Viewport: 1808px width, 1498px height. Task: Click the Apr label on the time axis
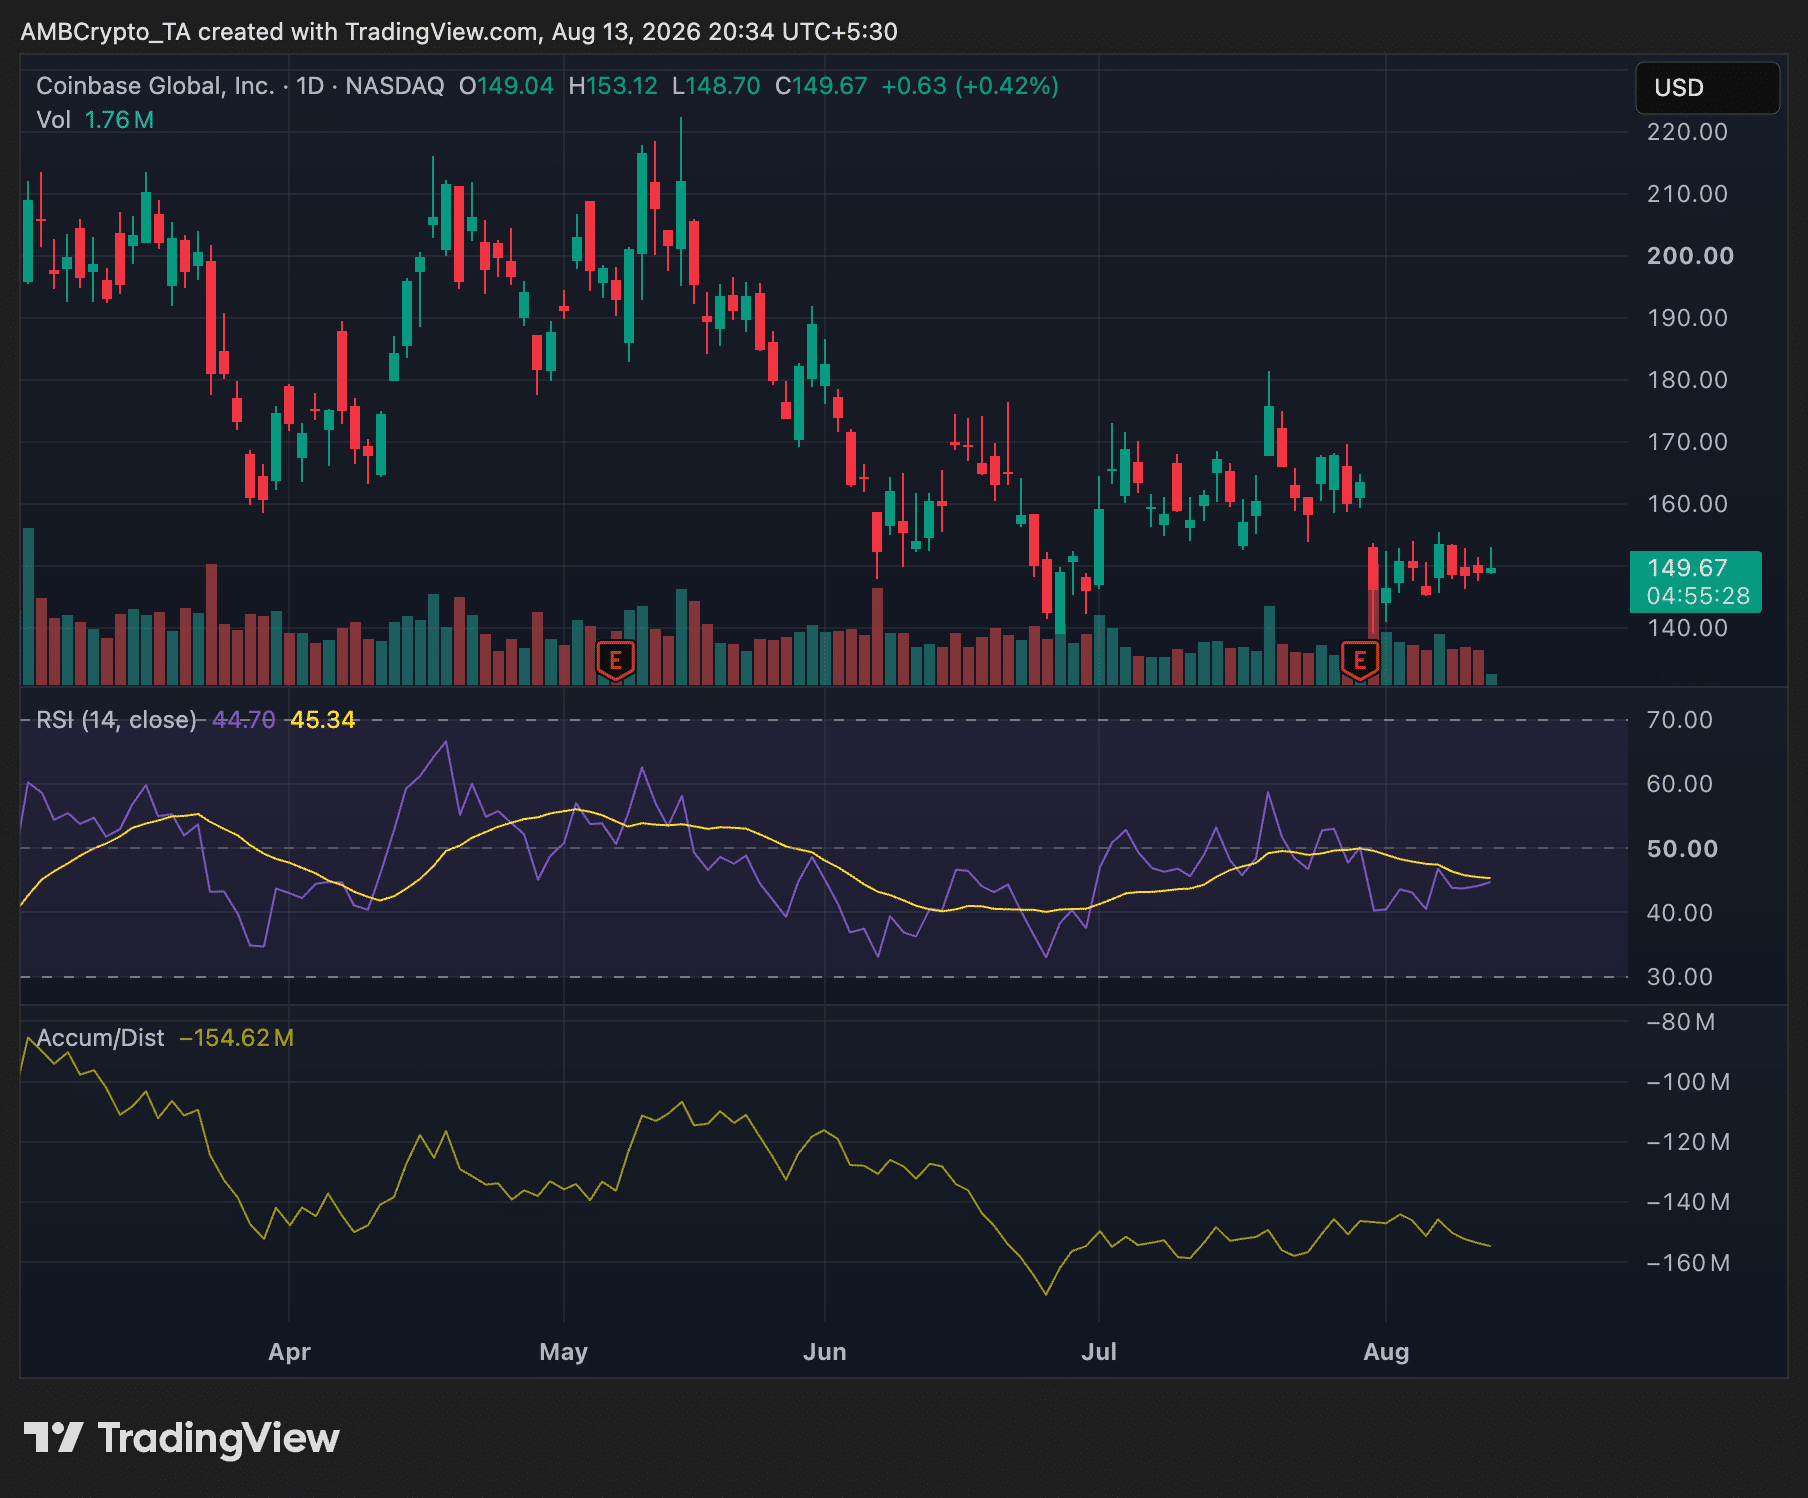pyautogui.click(x=289, y=1352)
